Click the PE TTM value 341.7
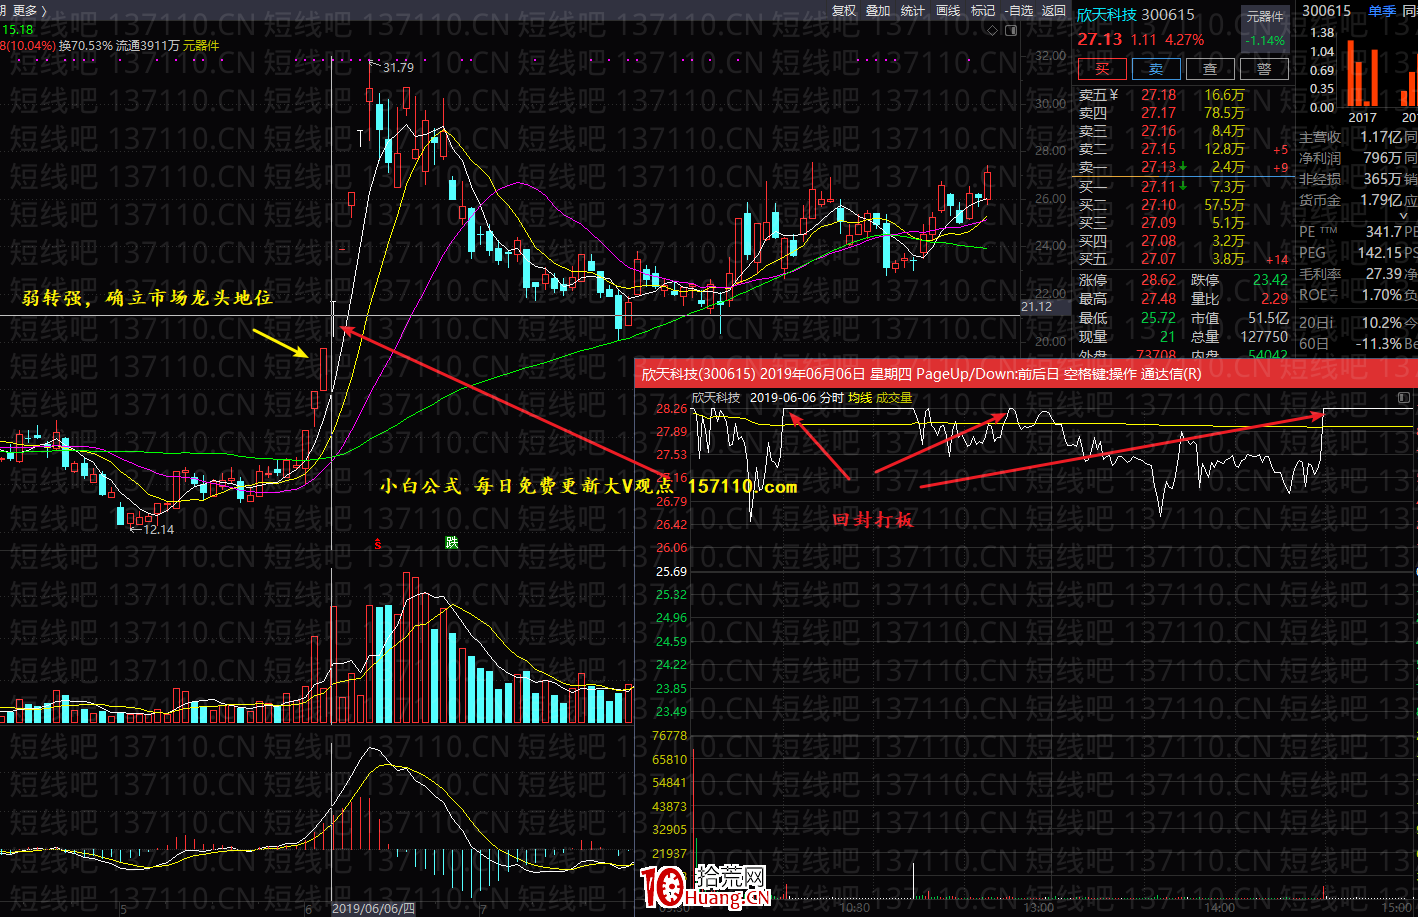 pyautogui.click(x=1384, y=232)
